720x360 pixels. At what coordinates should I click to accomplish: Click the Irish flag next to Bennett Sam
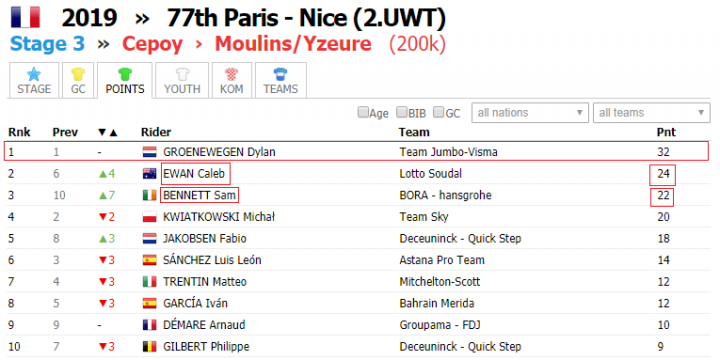point(149,196)
